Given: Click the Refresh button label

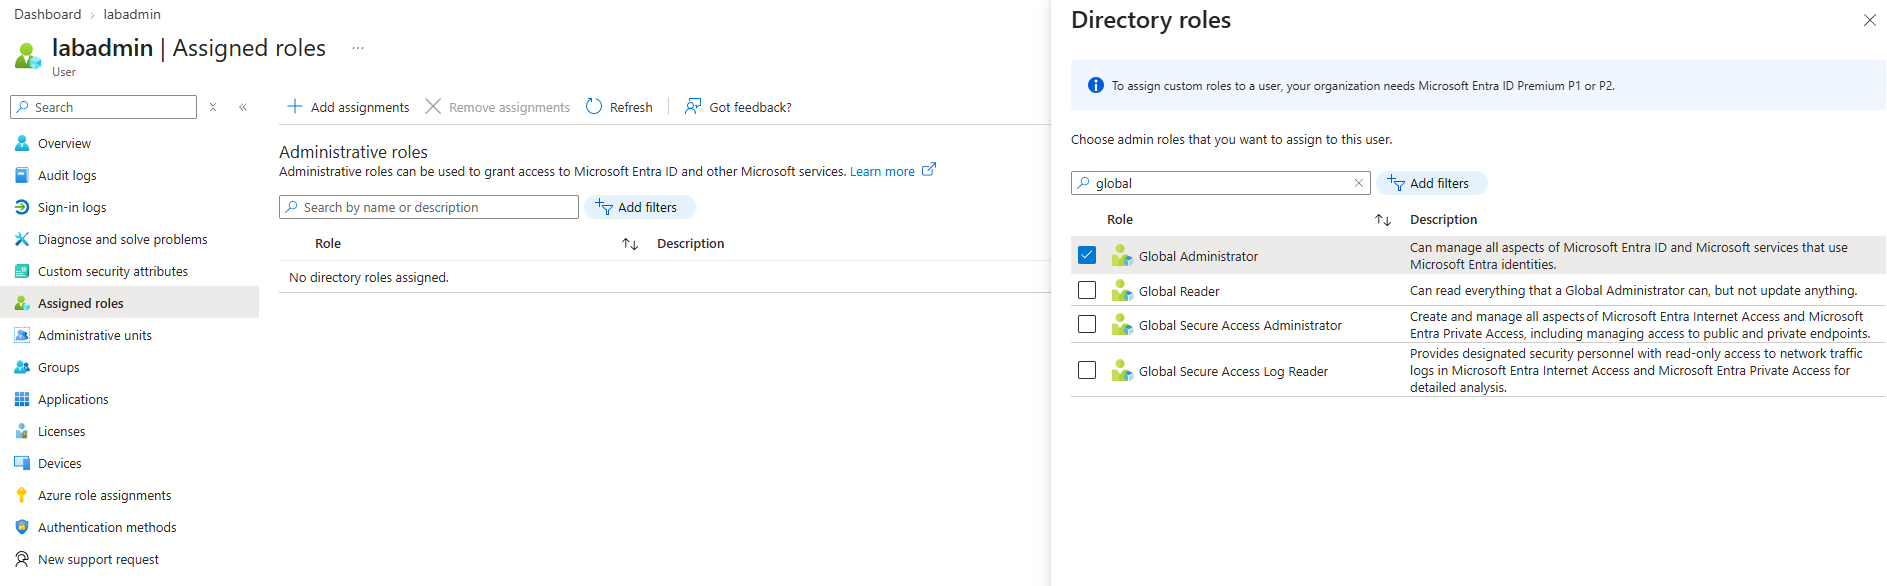Looking at the screenshot, I should (x=631, y=107).
